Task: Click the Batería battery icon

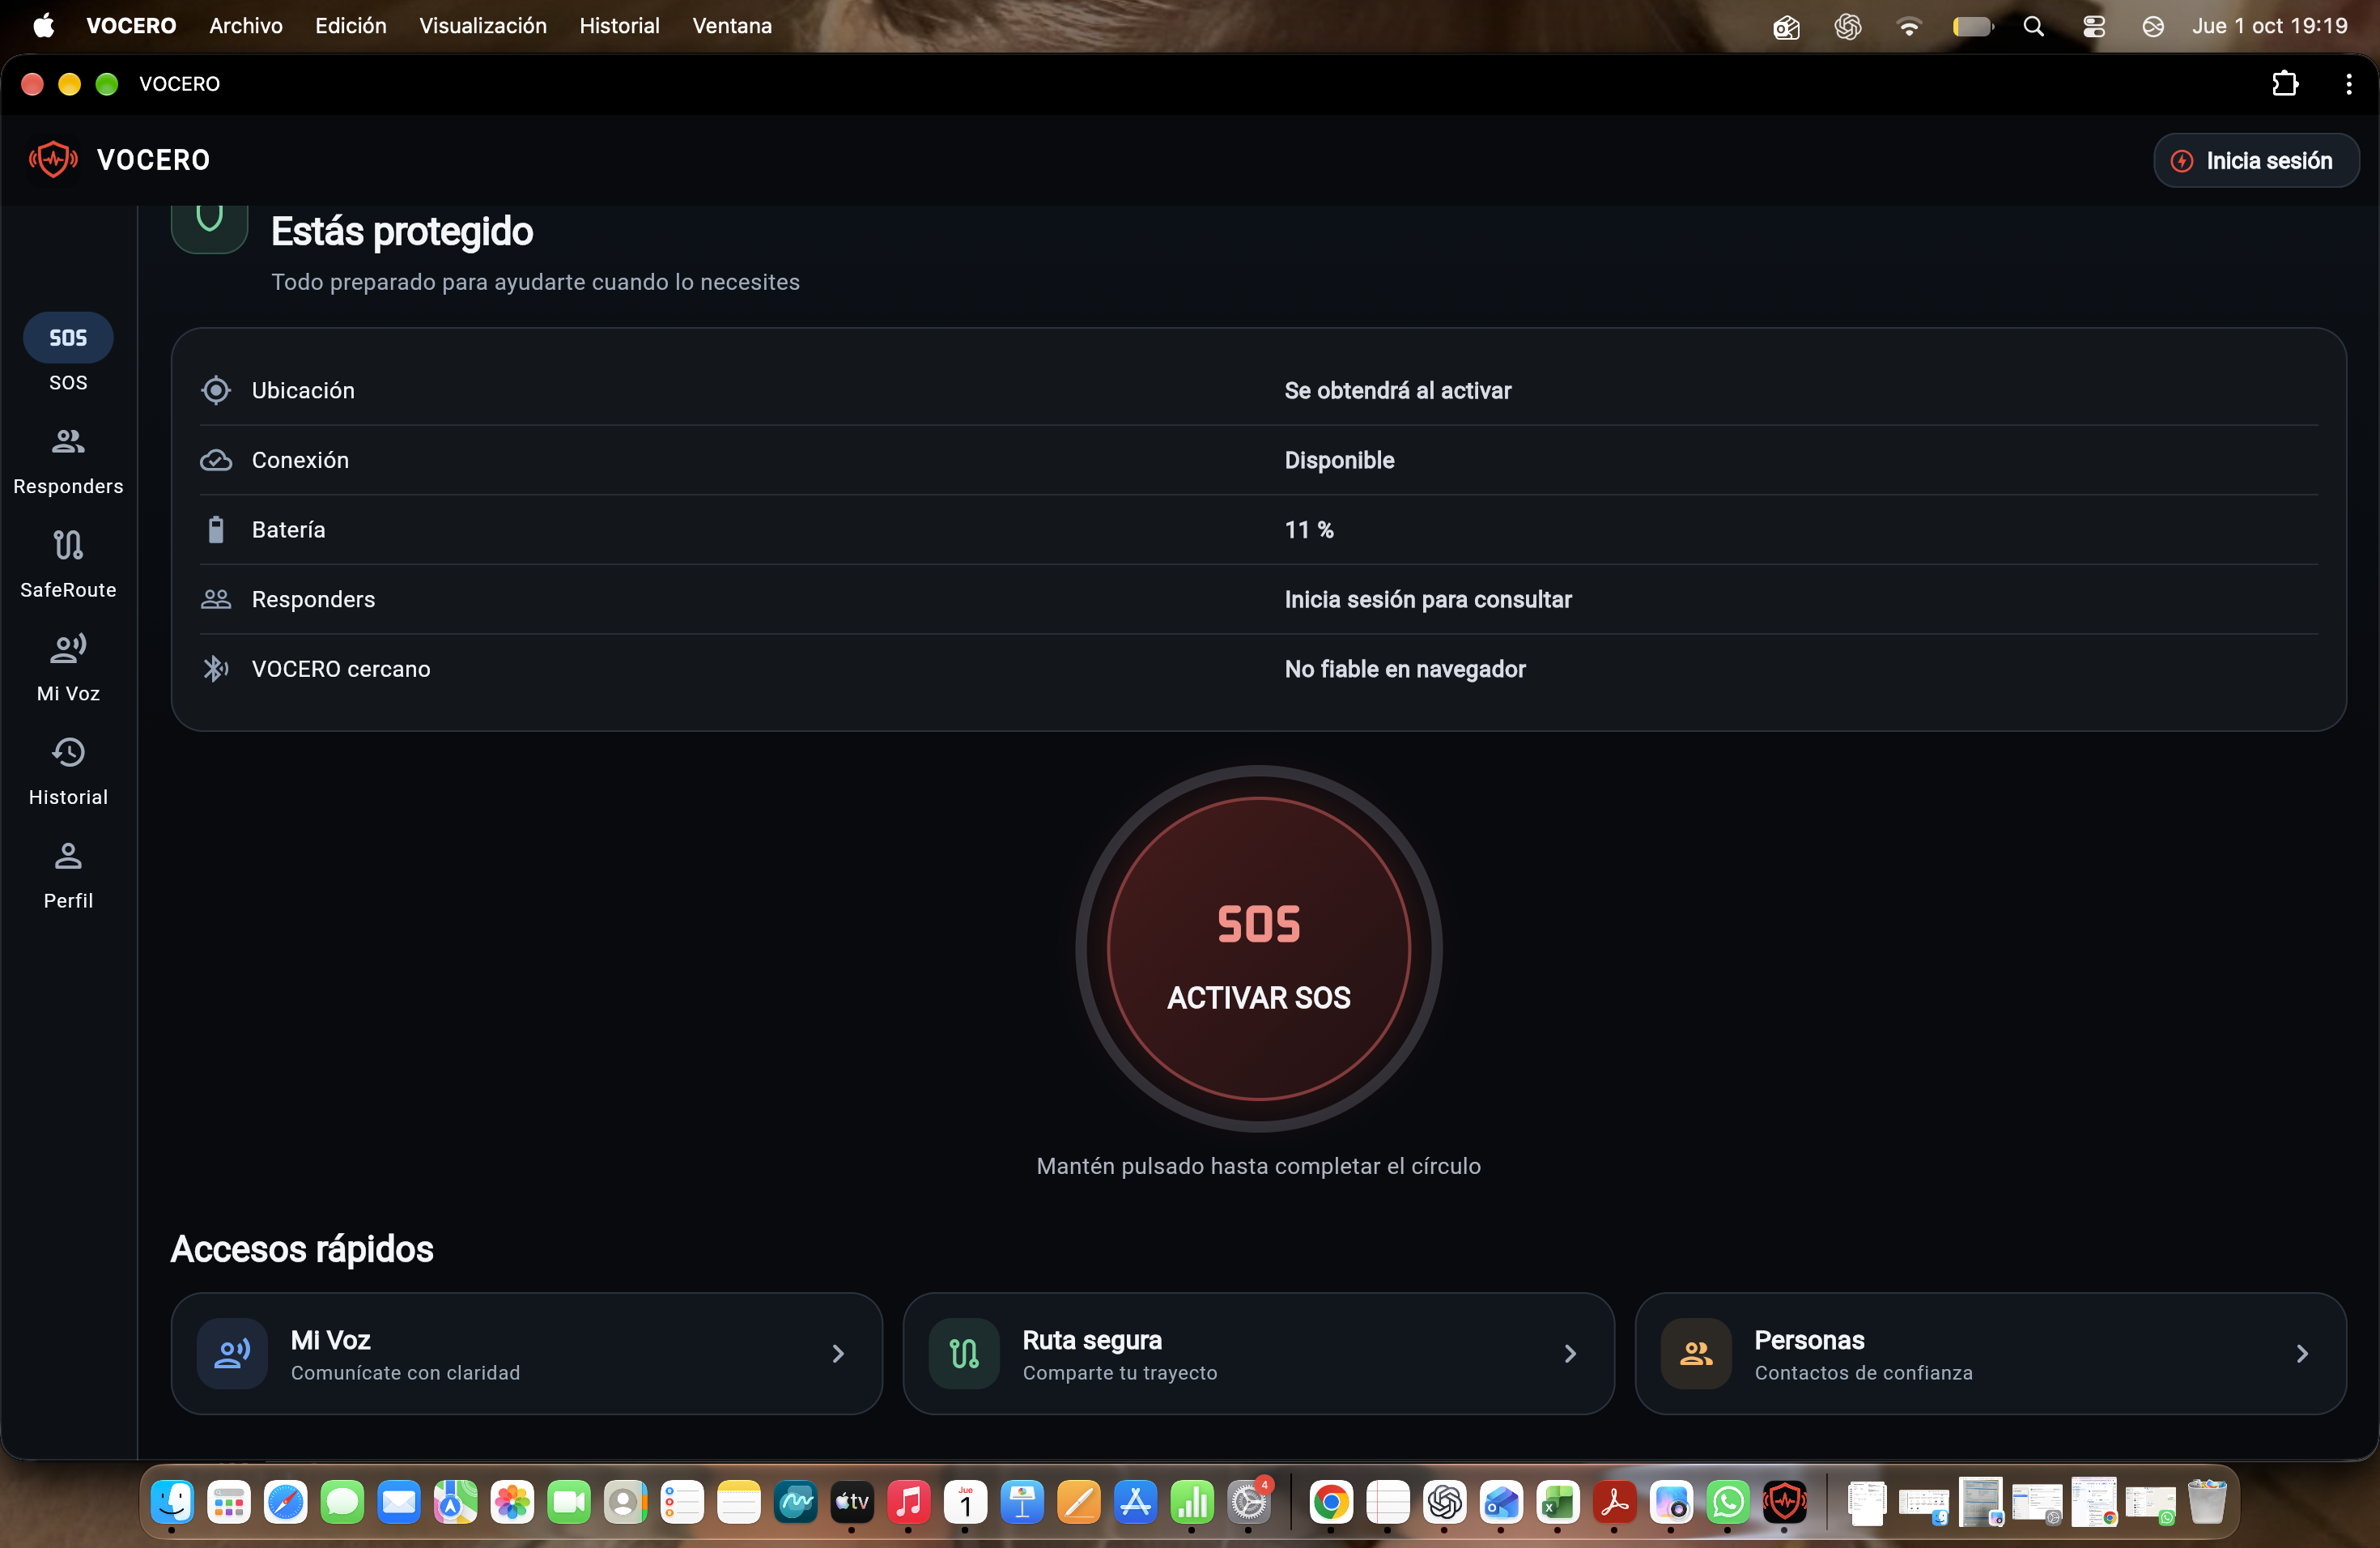Action: [216, 529]
